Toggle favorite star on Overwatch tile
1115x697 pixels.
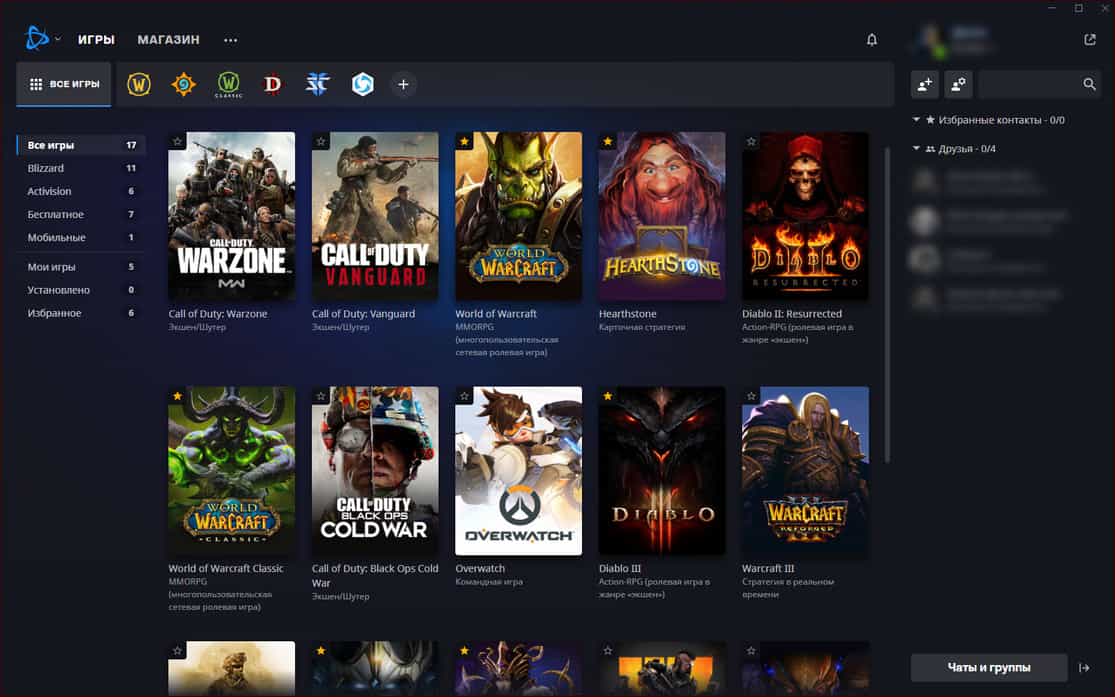pyautogui.click(x=465, y=397)
